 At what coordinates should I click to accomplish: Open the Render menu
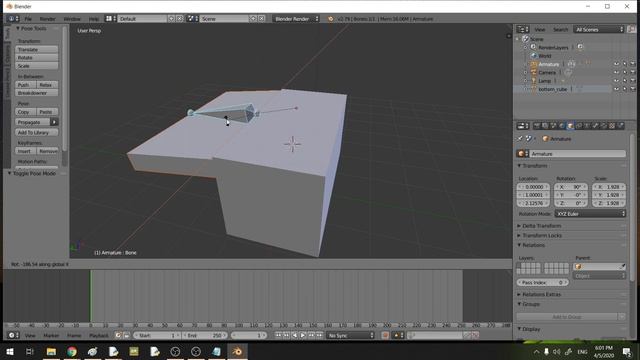(48, 19)
